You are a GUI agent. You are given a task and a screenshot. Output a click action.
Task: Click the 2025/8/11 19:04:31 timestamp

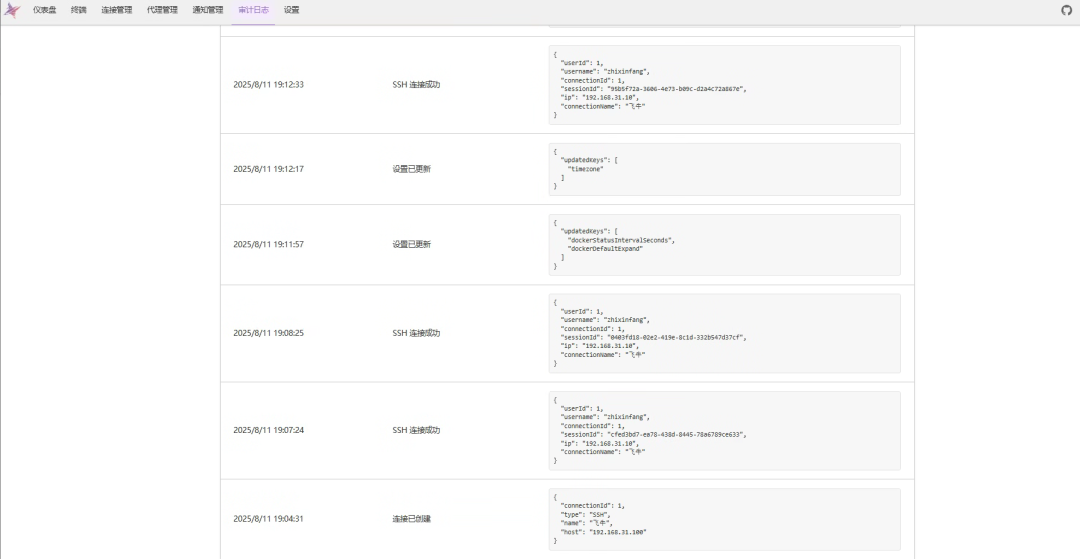(x=268, y=519)
